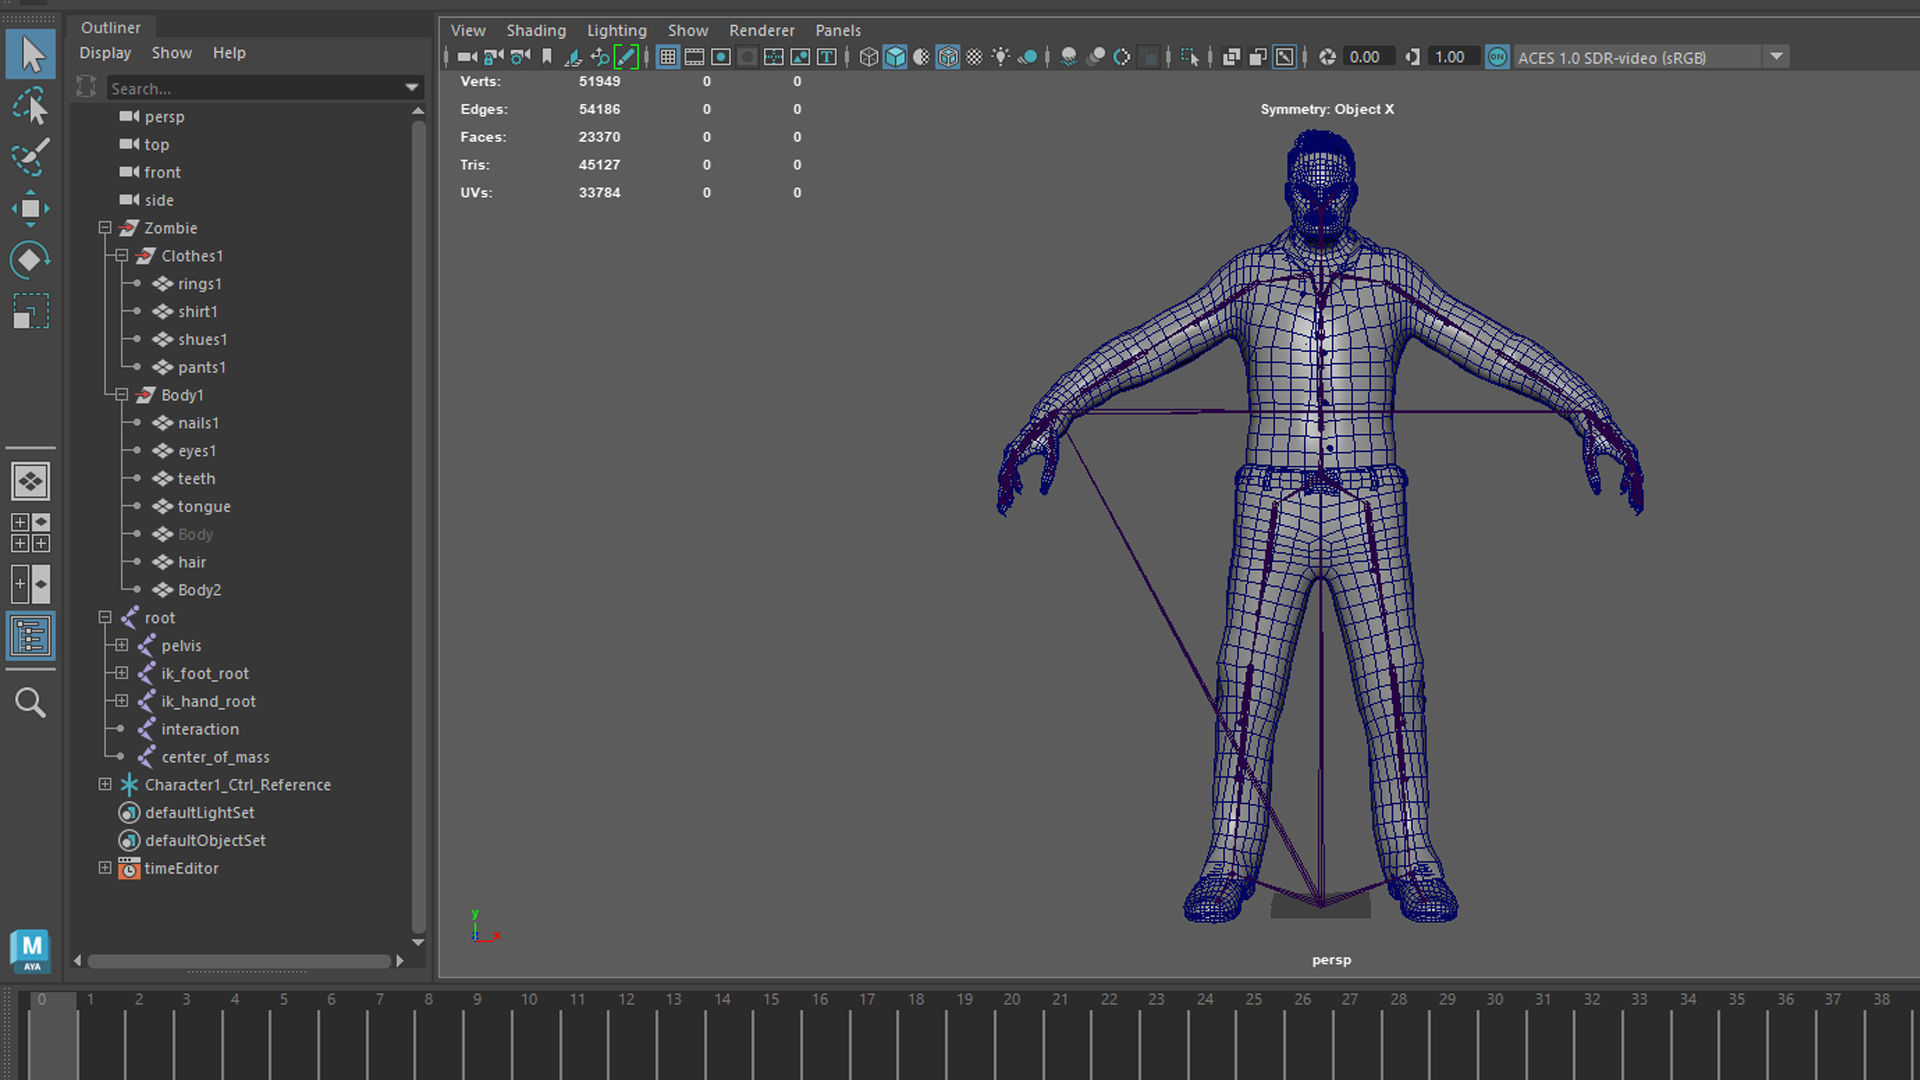Open the Panels menu

tap(838, 31)
